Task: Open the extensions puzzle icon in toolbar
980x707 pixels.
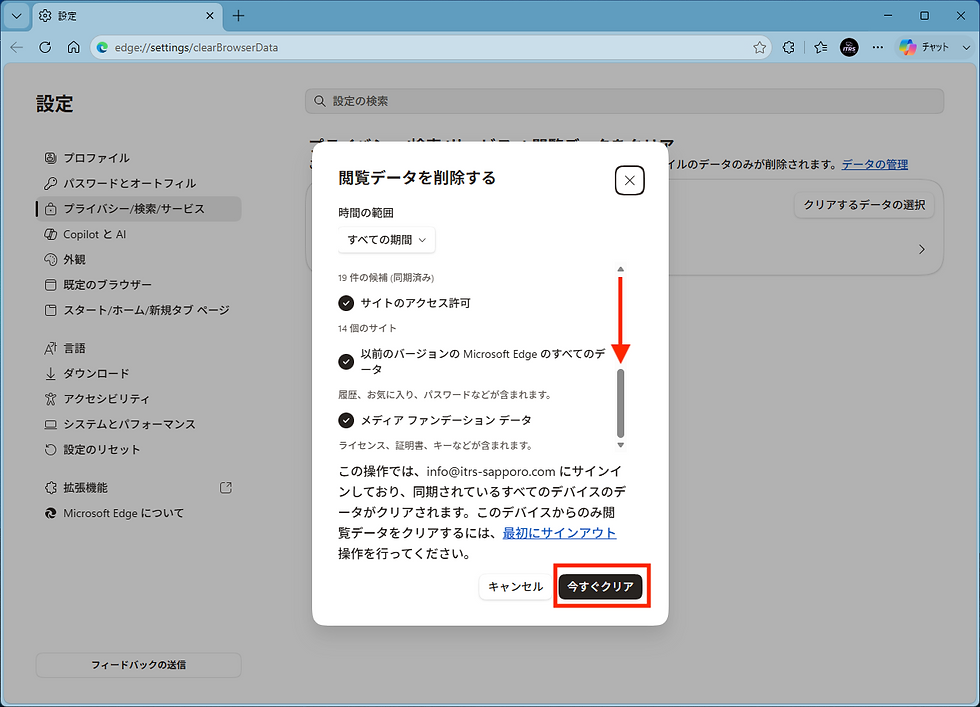Action: (789, 48)
